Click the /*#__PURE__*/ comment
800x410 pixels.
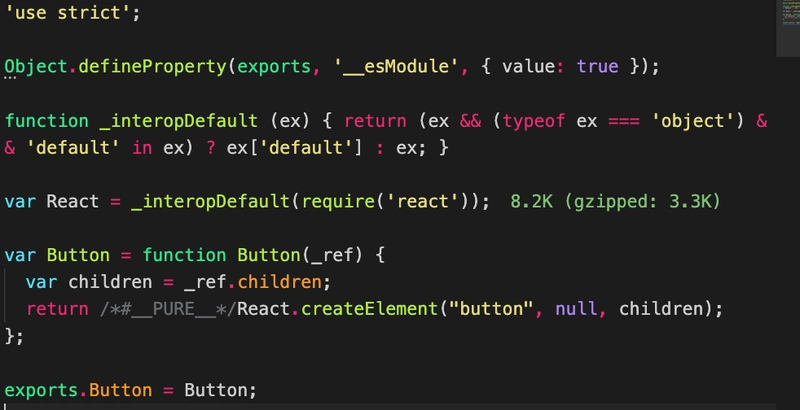click(x=167, y=308)
